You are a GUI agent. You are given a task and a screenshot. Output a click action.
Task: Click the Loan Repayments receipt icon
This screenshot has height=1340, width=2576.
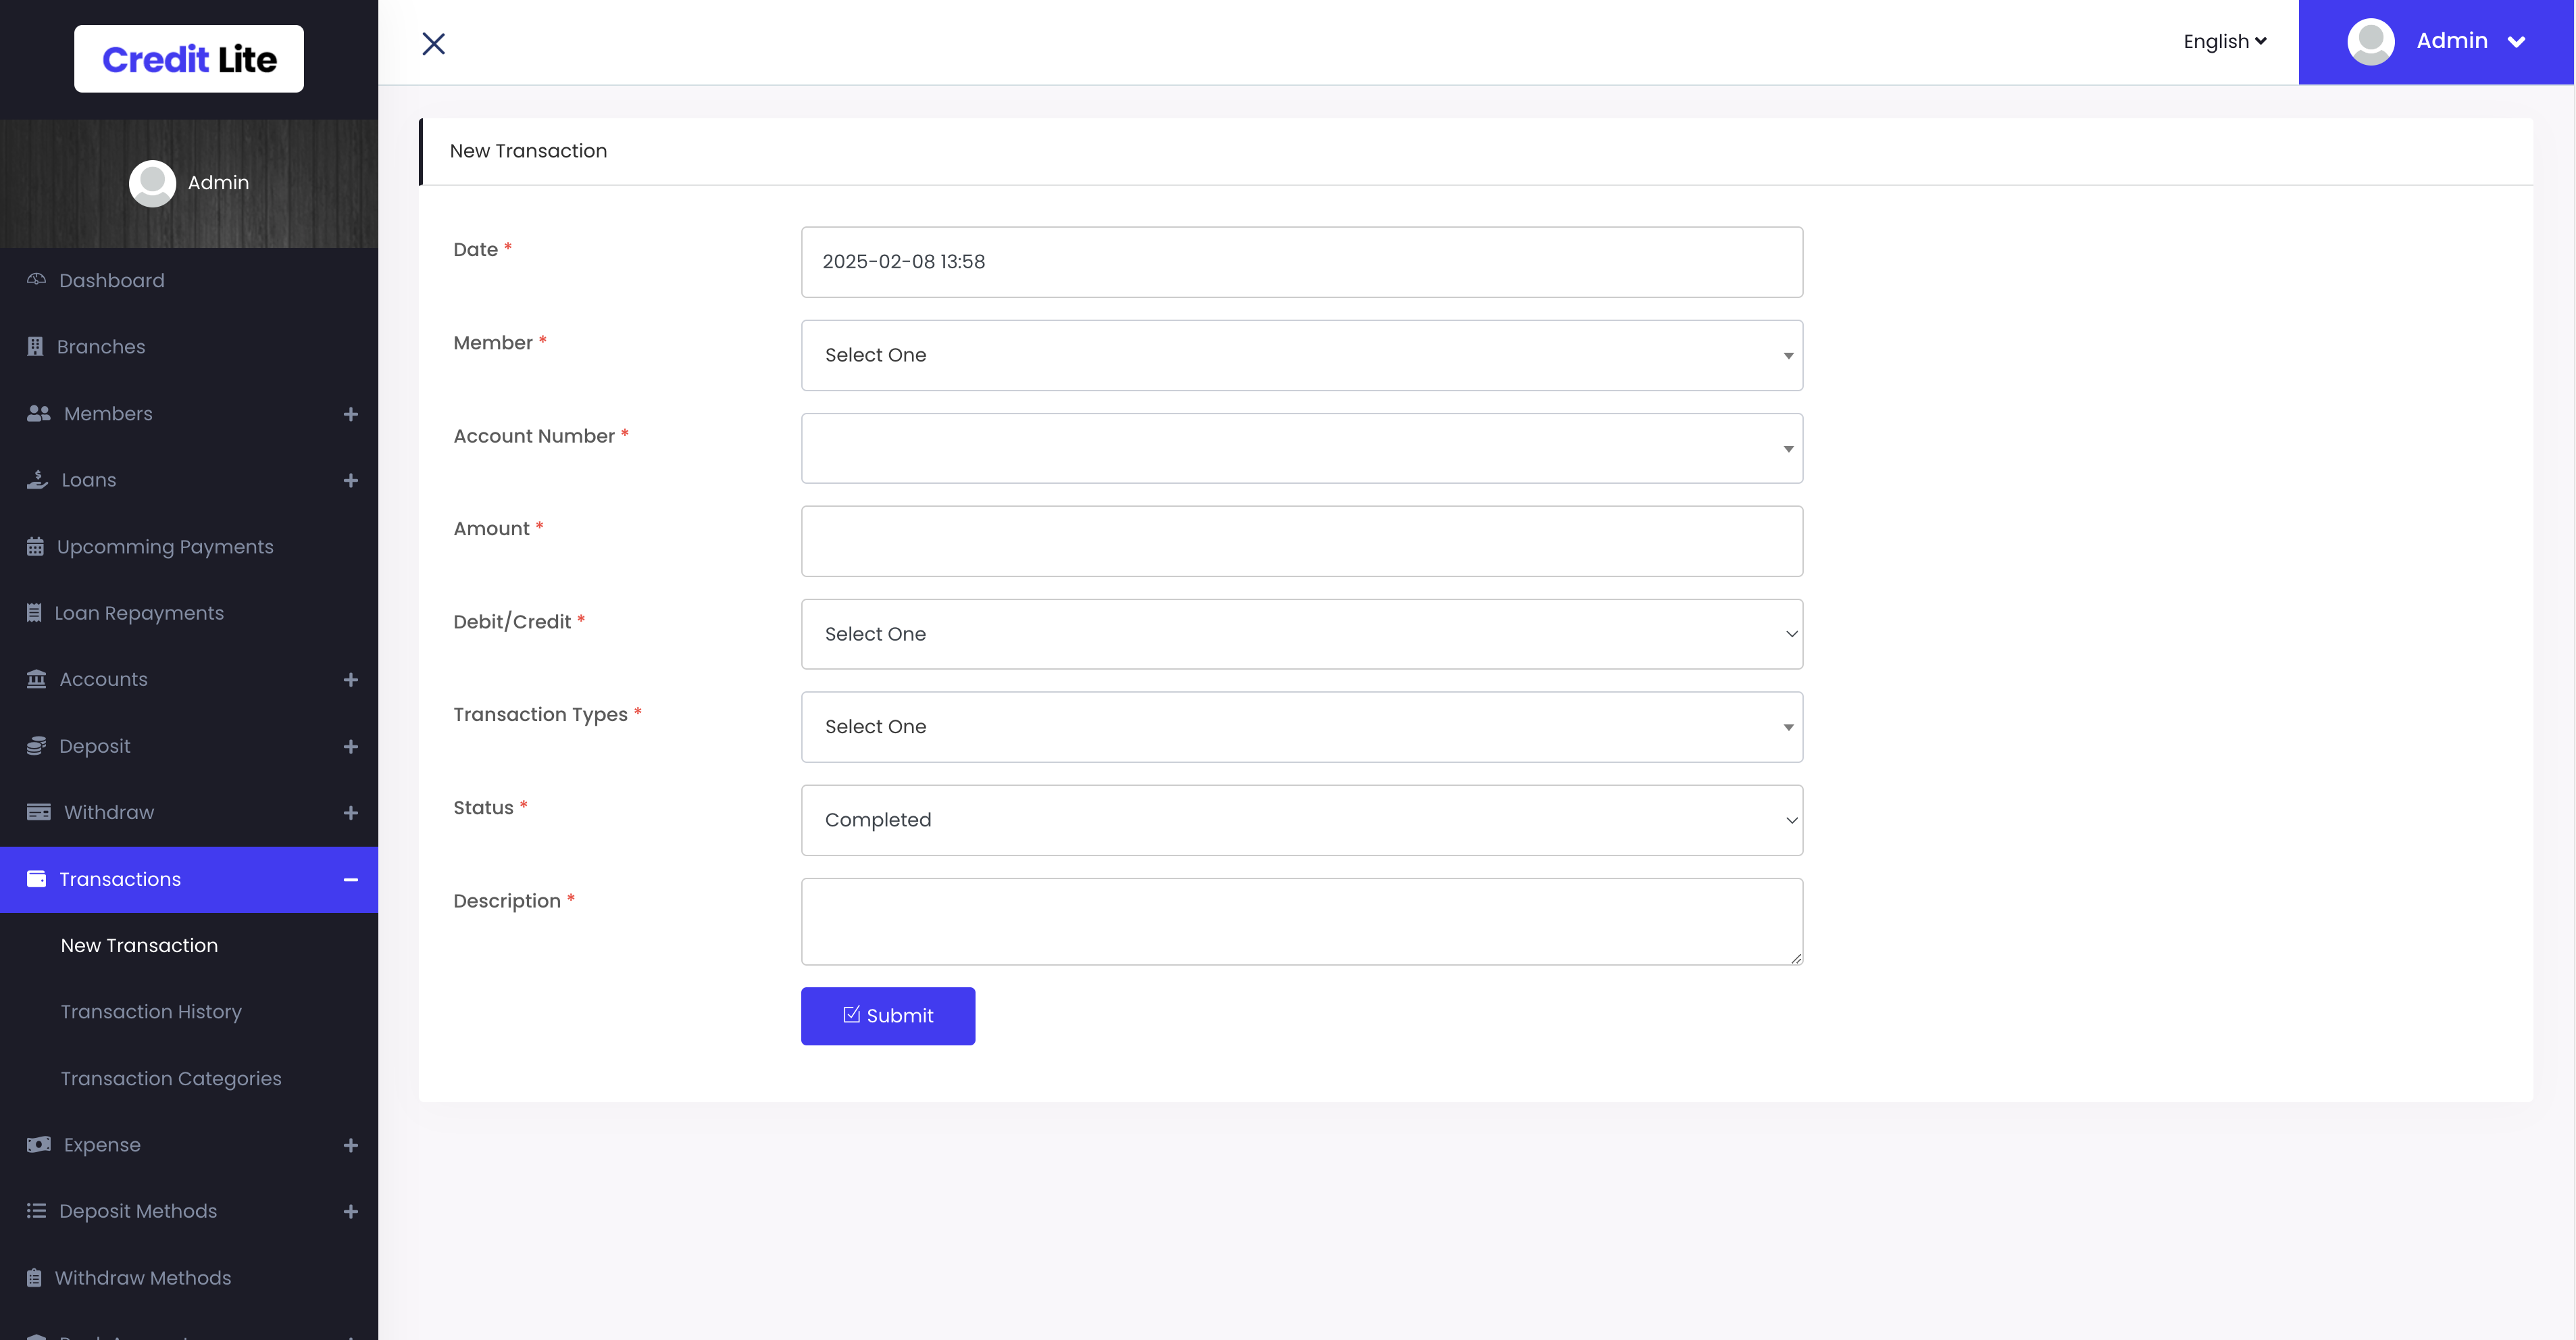click(34, 613)
